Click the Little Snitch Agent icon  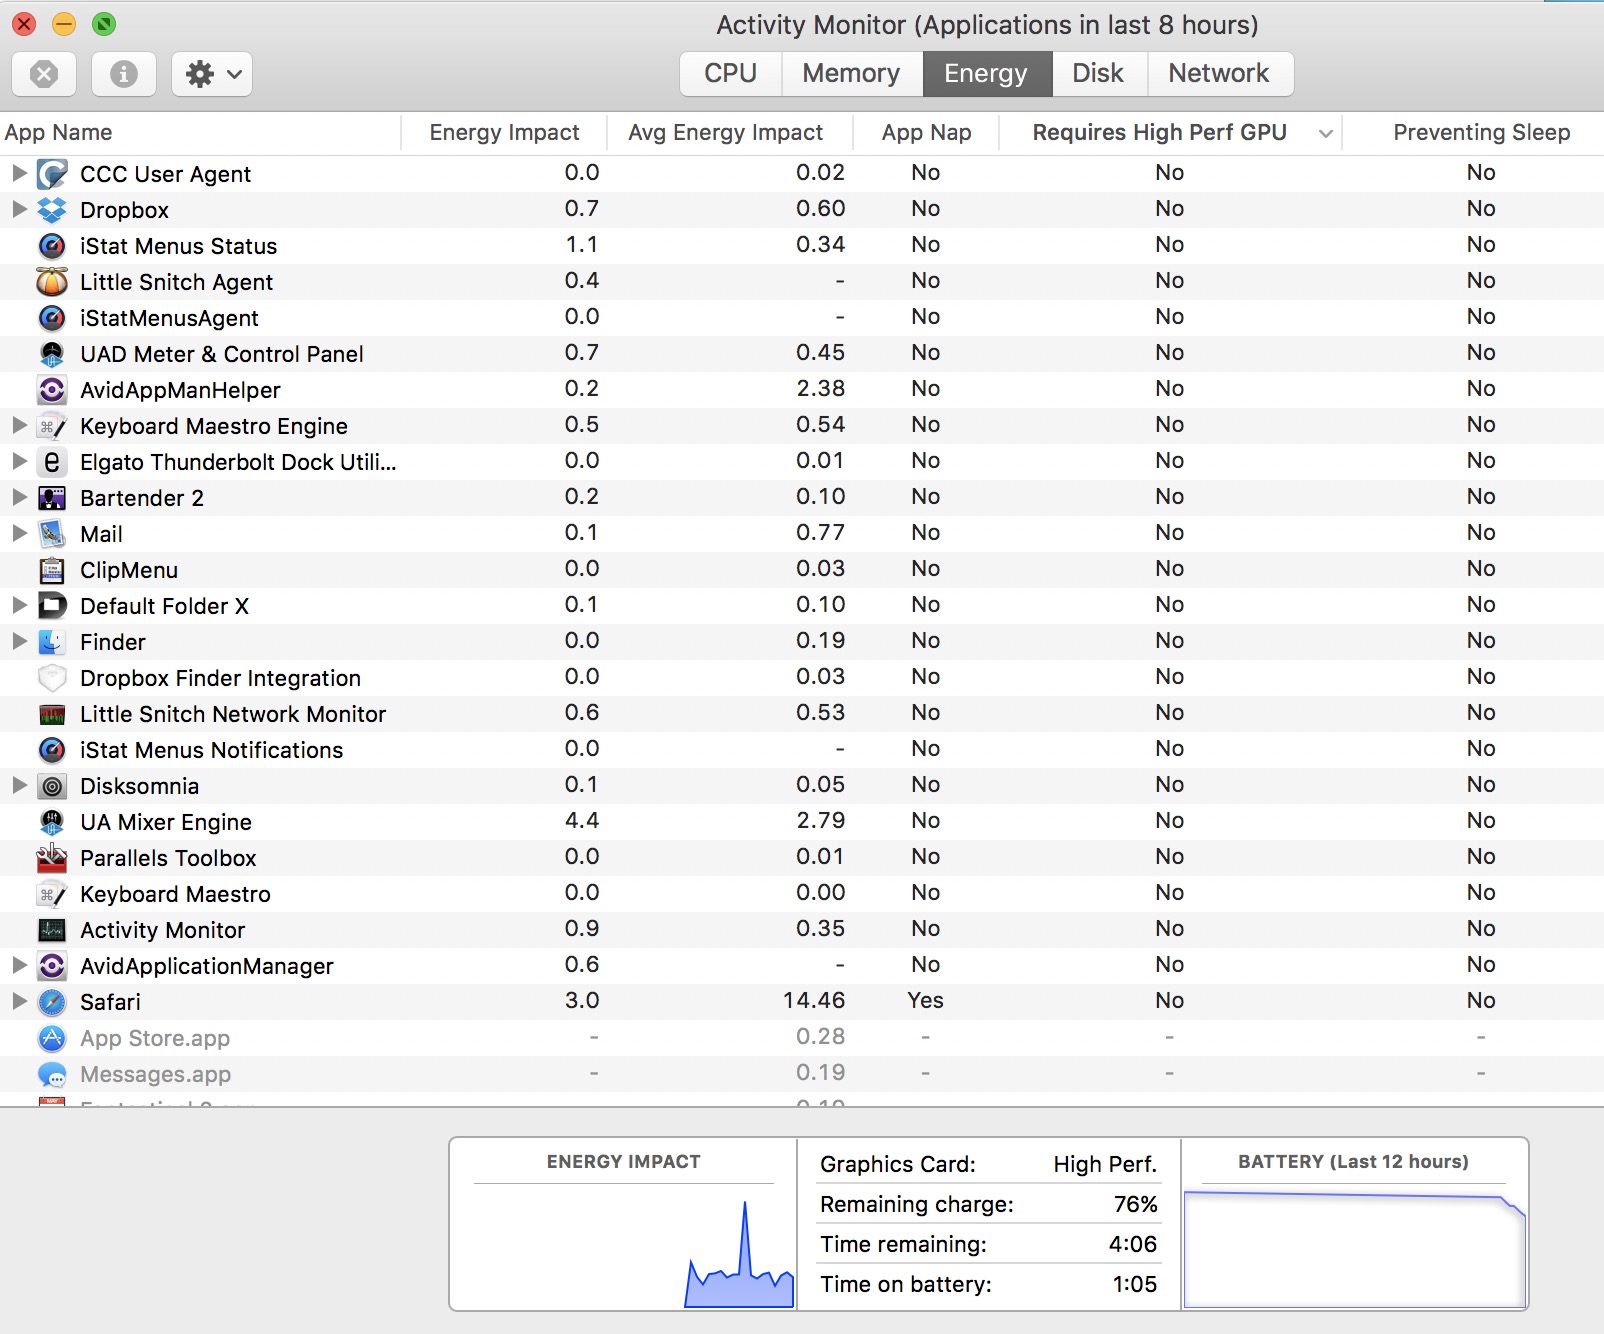pyautogui.click(x=52, y=282)
